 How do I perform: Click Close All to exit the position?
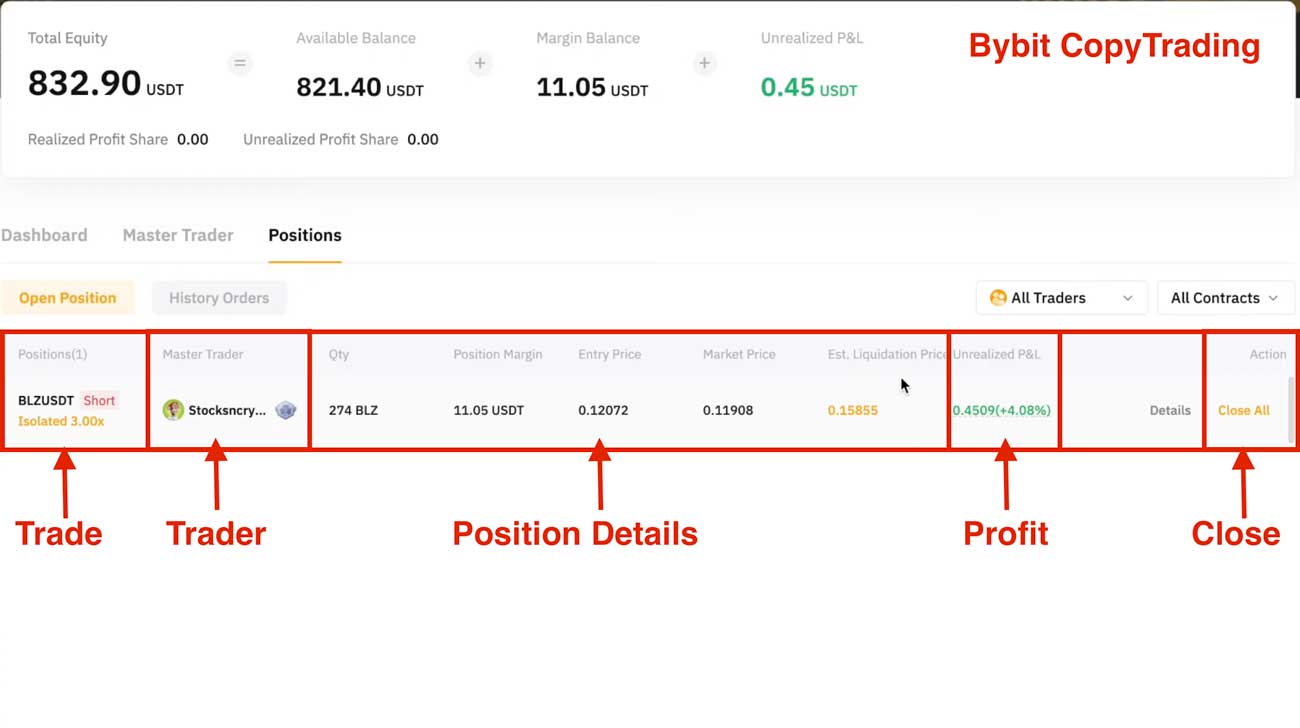(x=1243, y=410)
